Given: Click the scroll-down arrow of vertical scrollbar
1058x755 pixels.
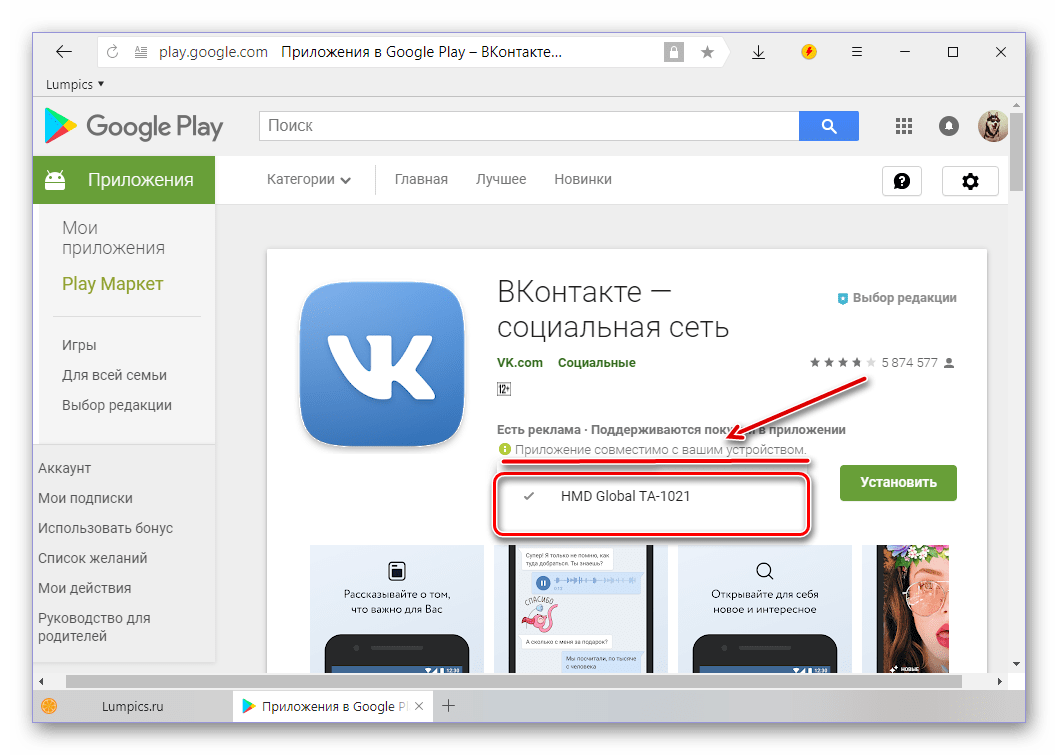Looking at the screenshot, I should point(1016,665).
